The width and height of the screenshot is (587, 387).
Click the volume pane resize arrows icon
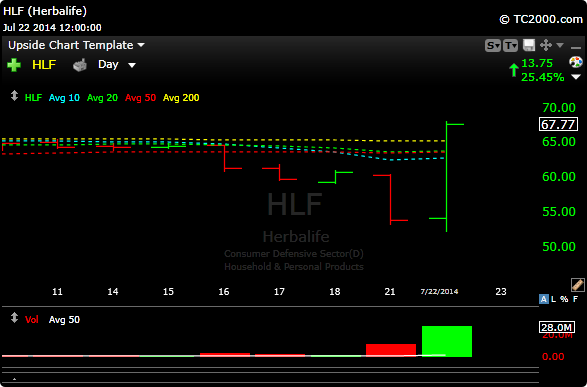(x=14, y=318)
